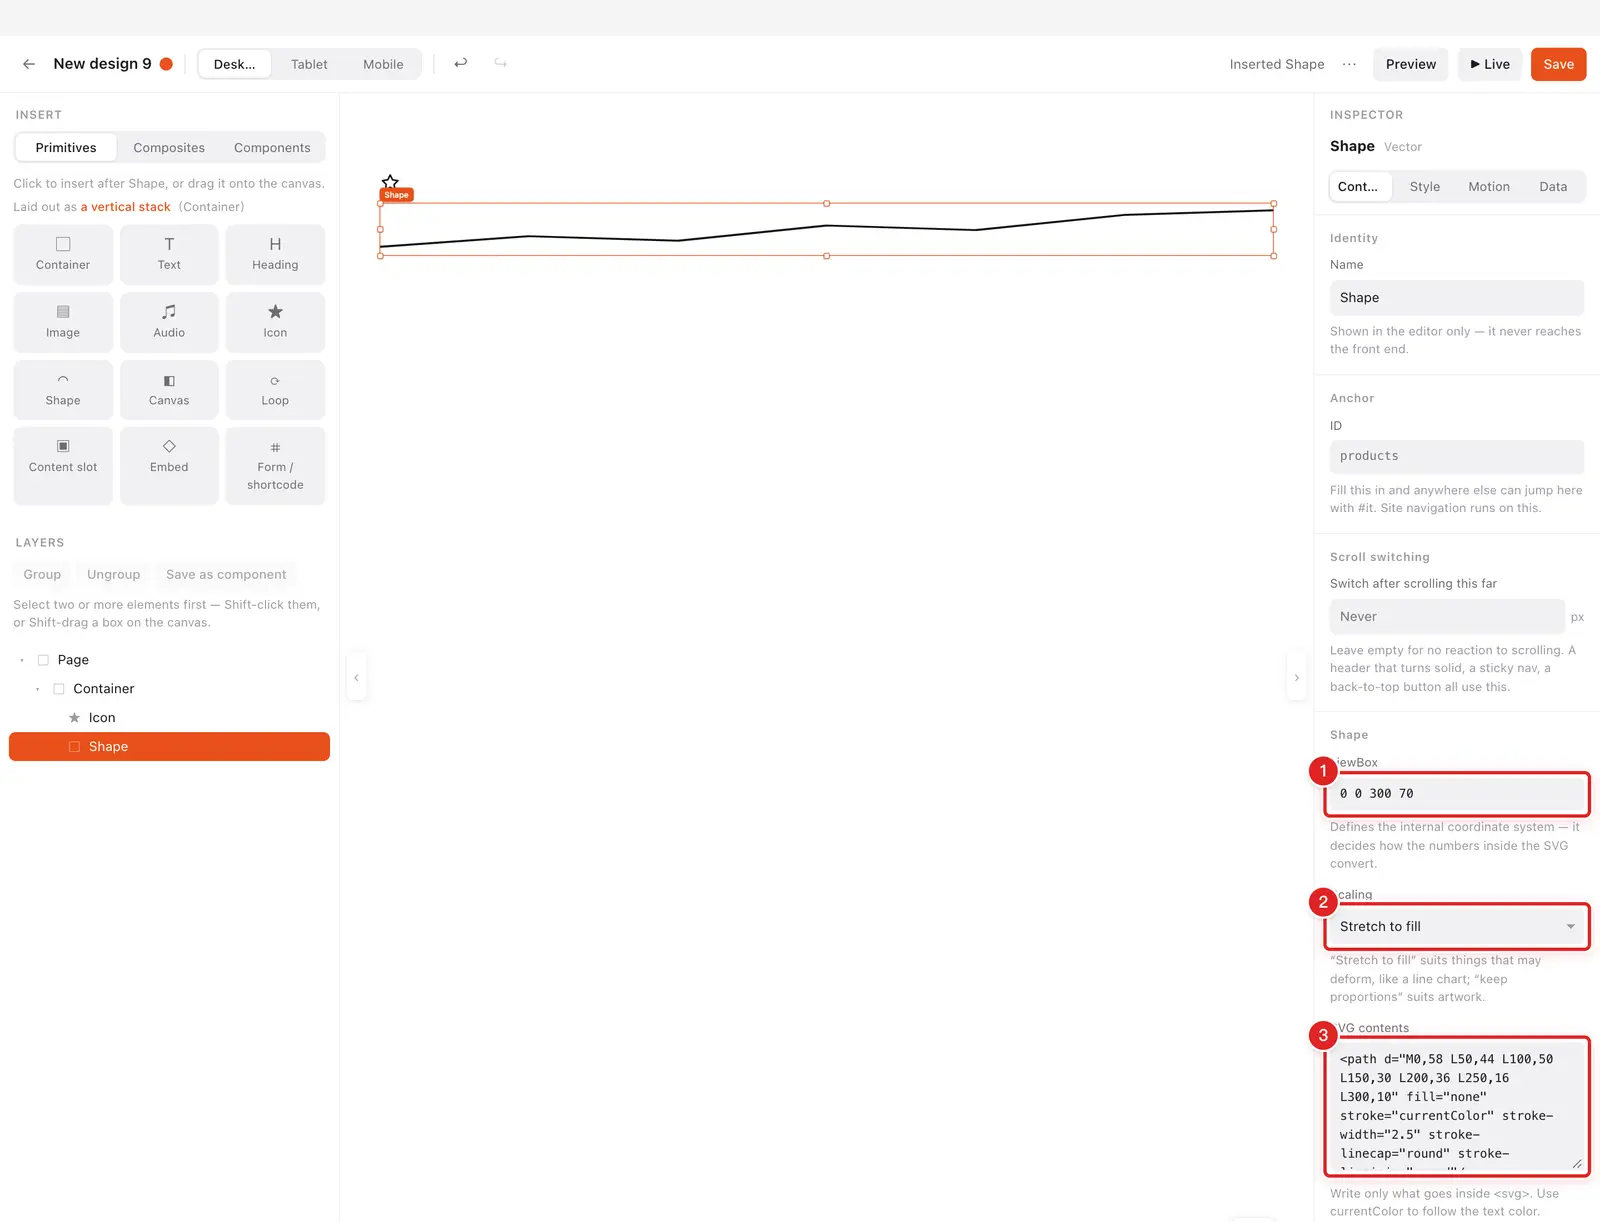
Task: Click the Live button
Action: point(1490,64)
